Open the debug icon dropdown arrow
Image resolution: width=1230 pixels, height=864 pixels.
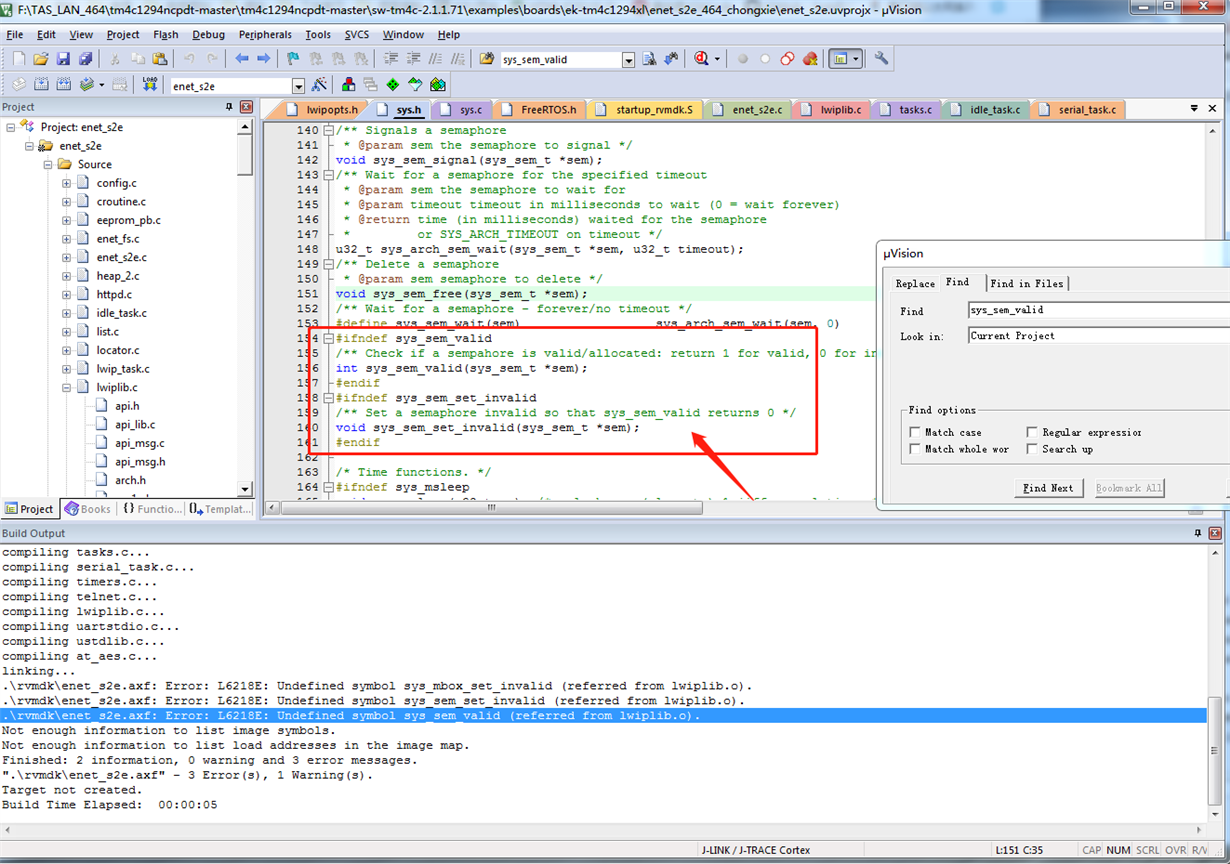[x=717, y=59]
